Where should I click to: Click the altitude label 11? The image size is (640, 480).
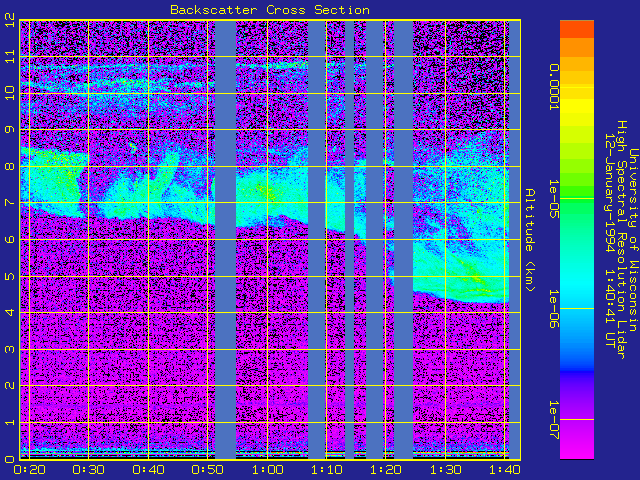10,56
